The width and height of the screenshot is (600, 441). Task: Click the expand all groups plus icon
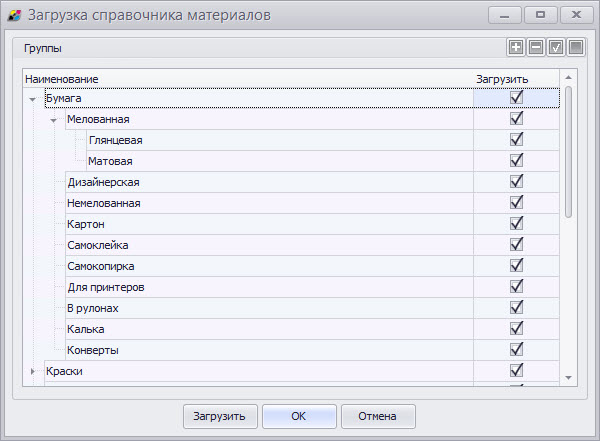pos(516,47)
